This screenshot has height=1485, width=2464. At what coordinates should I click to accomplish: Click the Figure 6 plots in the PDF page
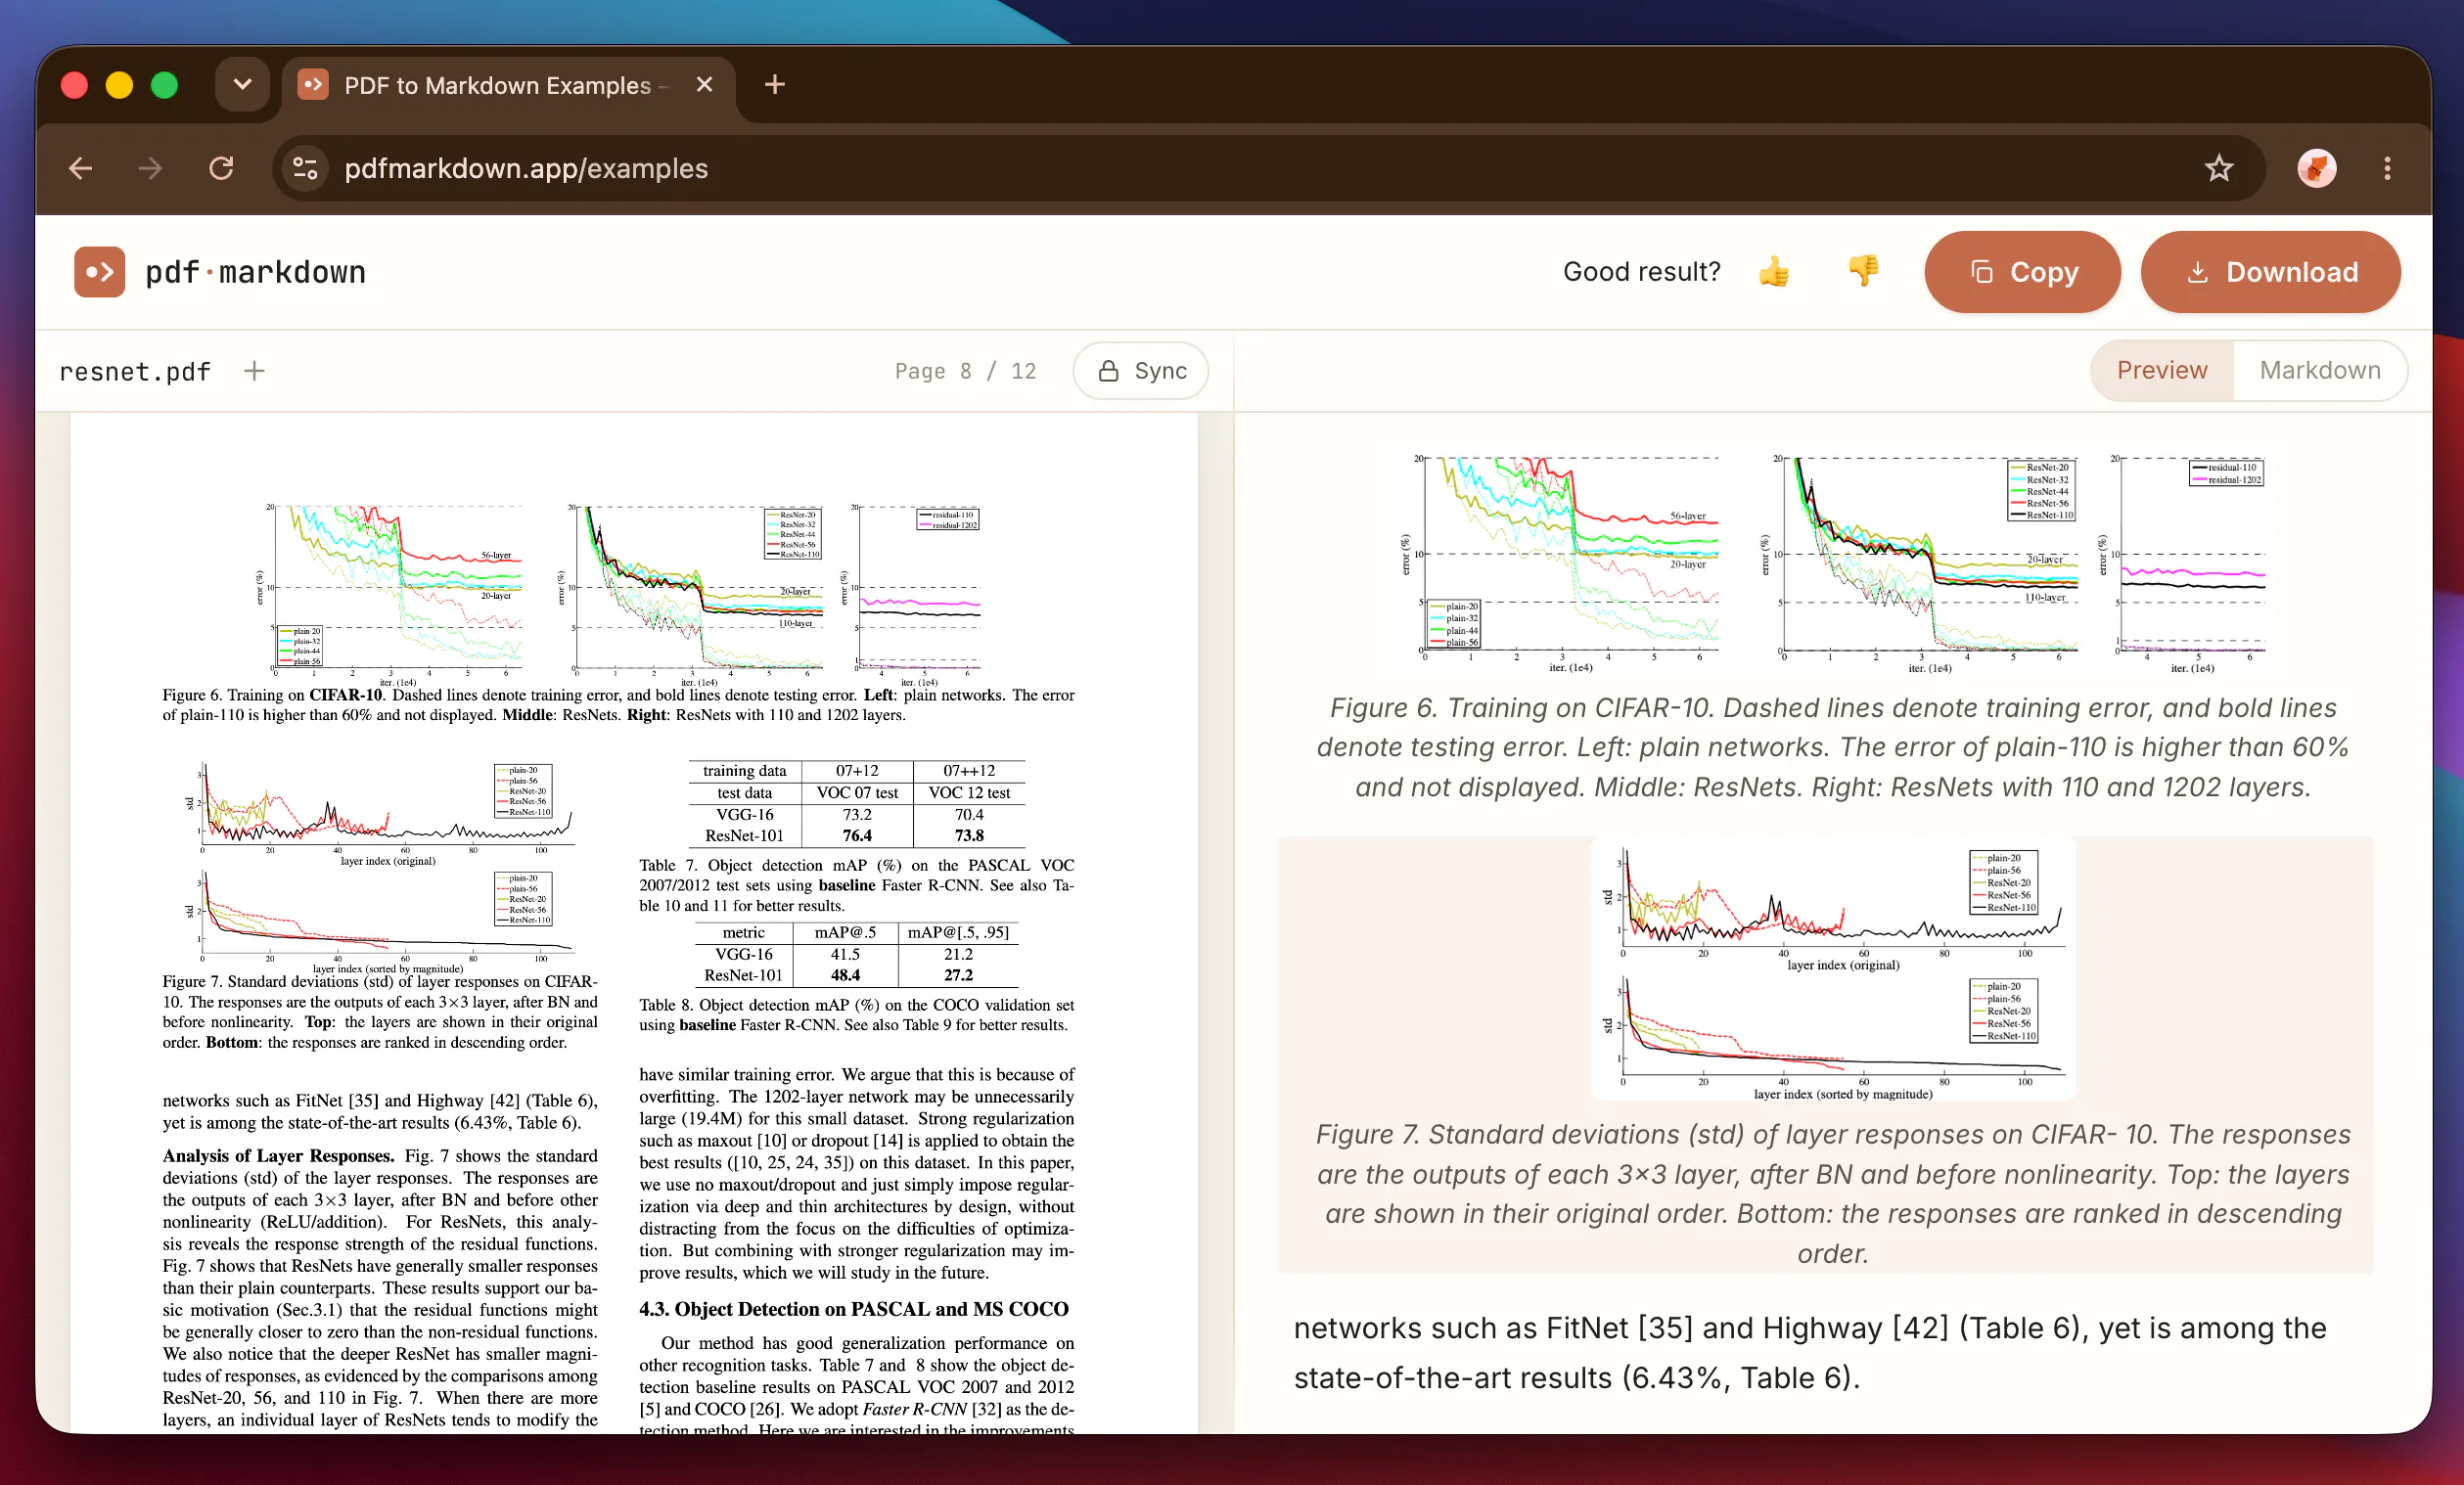pyautogui.click(x=620, y=593)
